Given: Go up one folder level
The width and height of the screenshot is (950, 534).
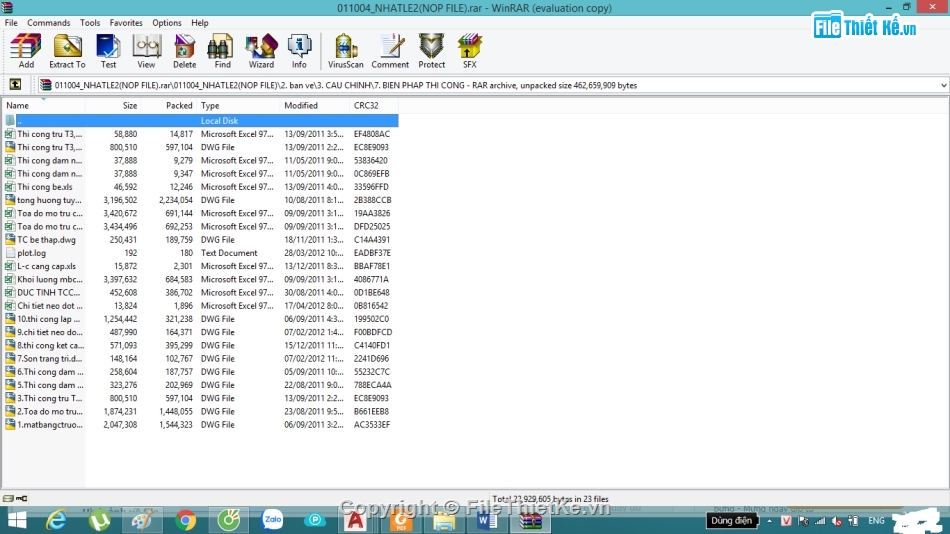Looking at the screenshot, I should [15, 85].
